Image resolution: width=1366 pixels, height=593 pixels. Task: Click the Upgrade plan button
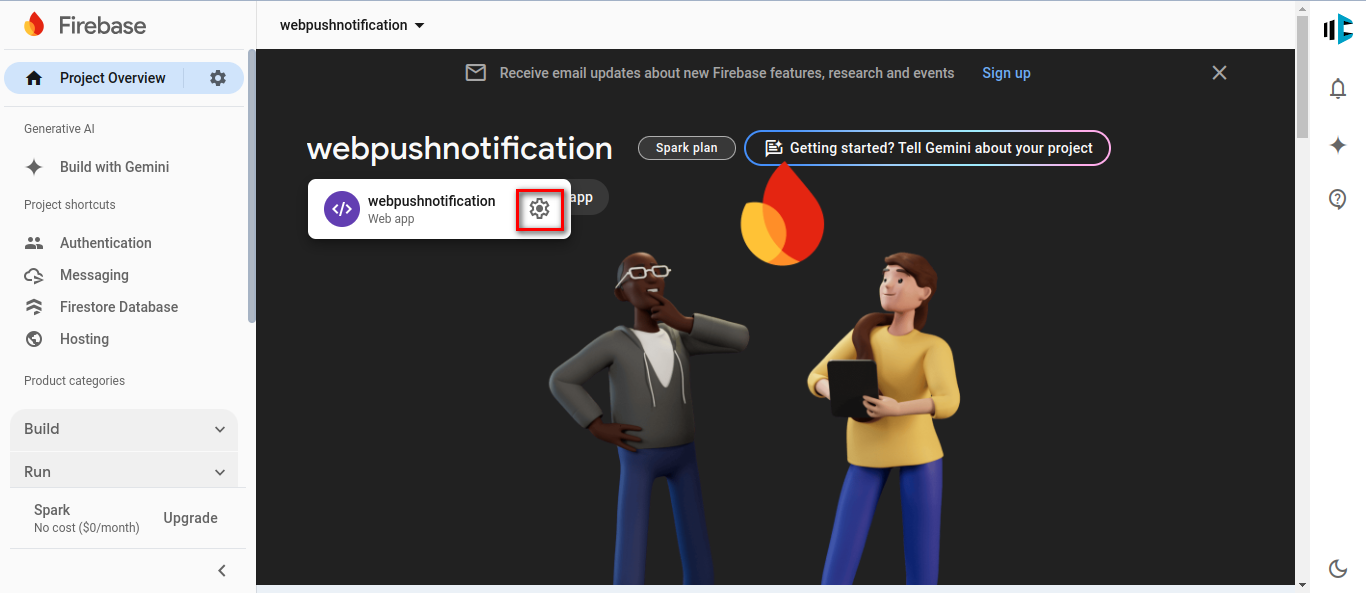tap(190, 518)
